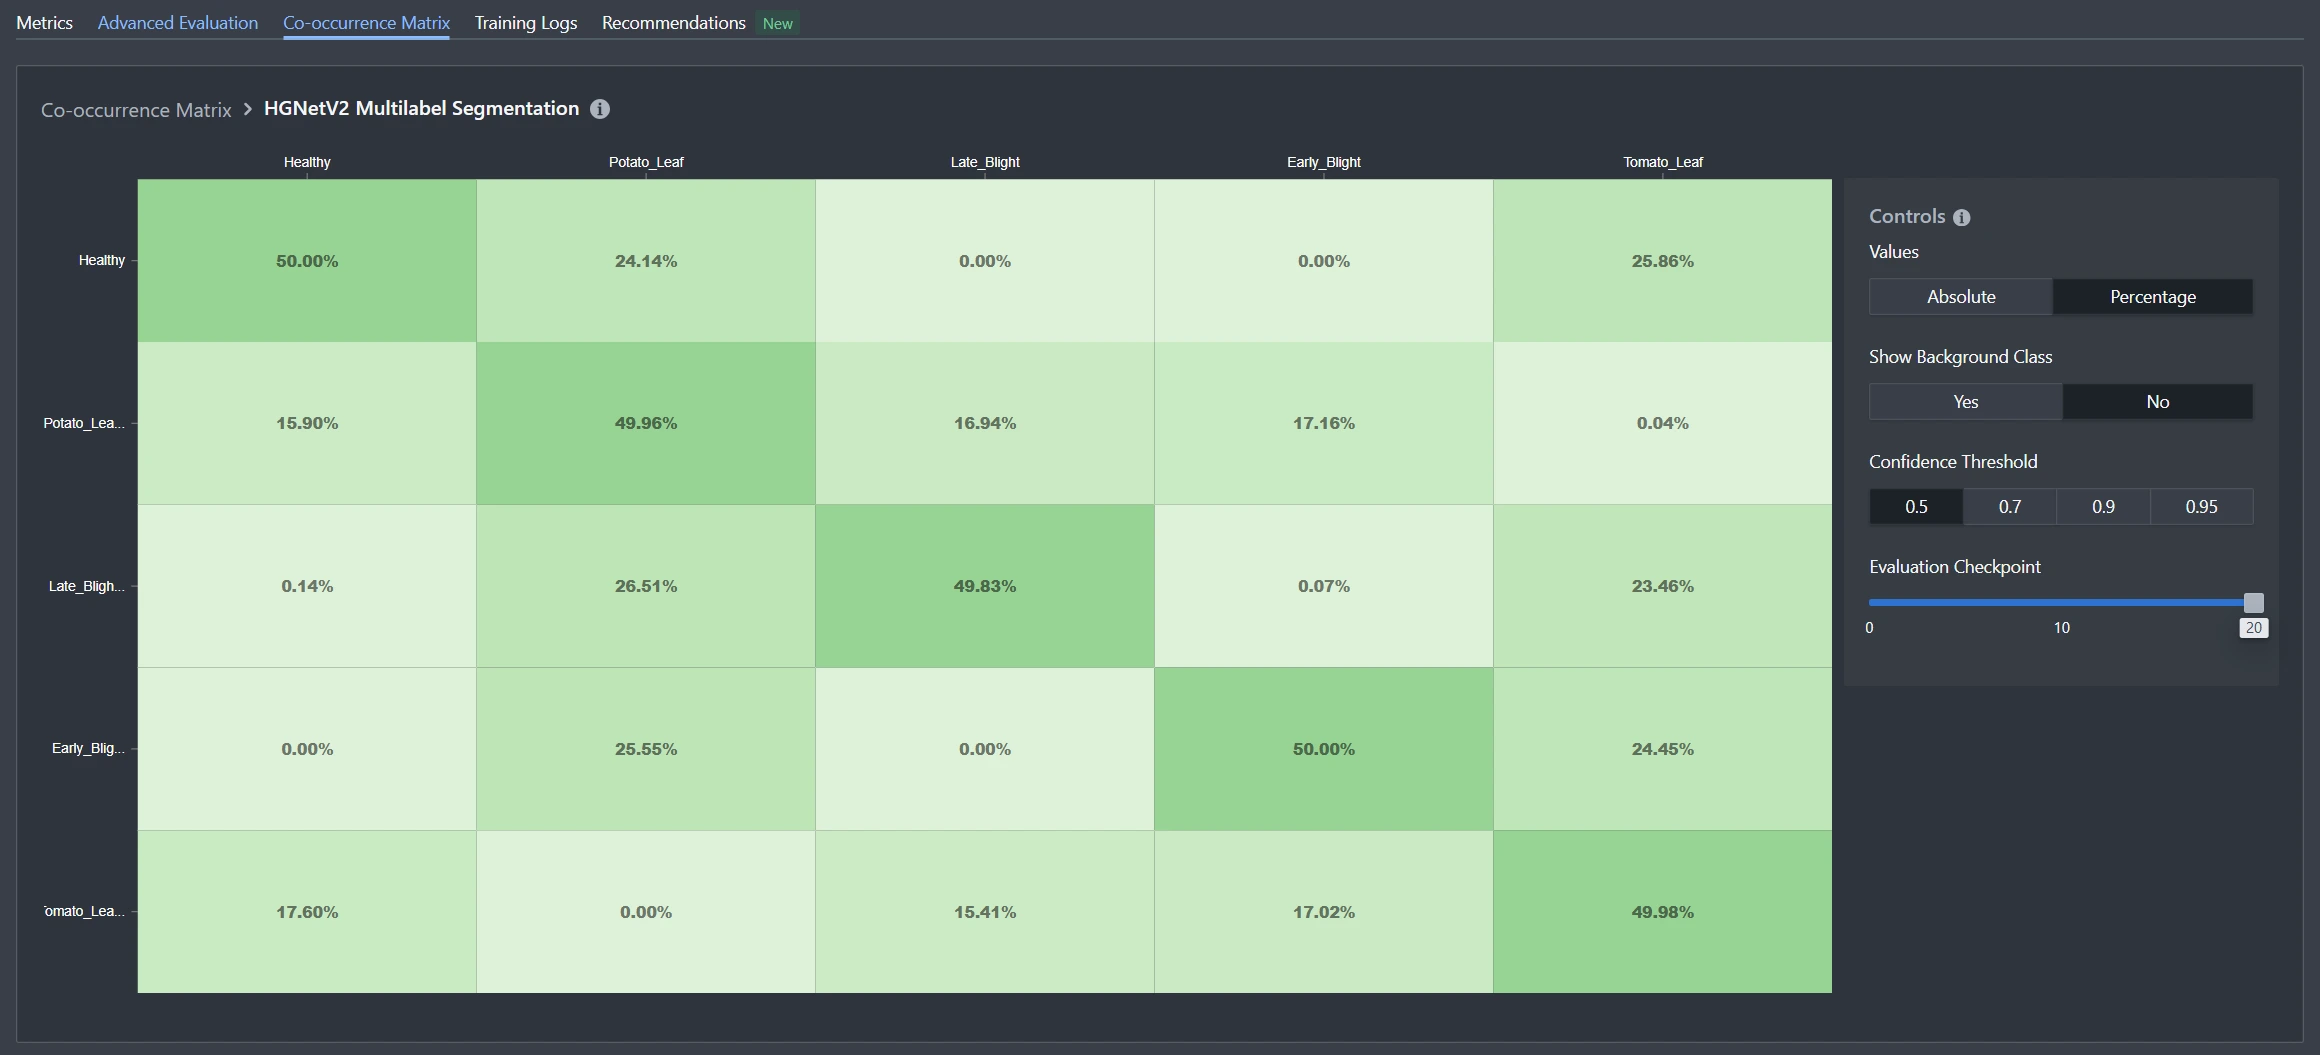Open the Metrics tab
Image resolution: width=2320 pixels, height=1055 pixels.
click(44, 22)
